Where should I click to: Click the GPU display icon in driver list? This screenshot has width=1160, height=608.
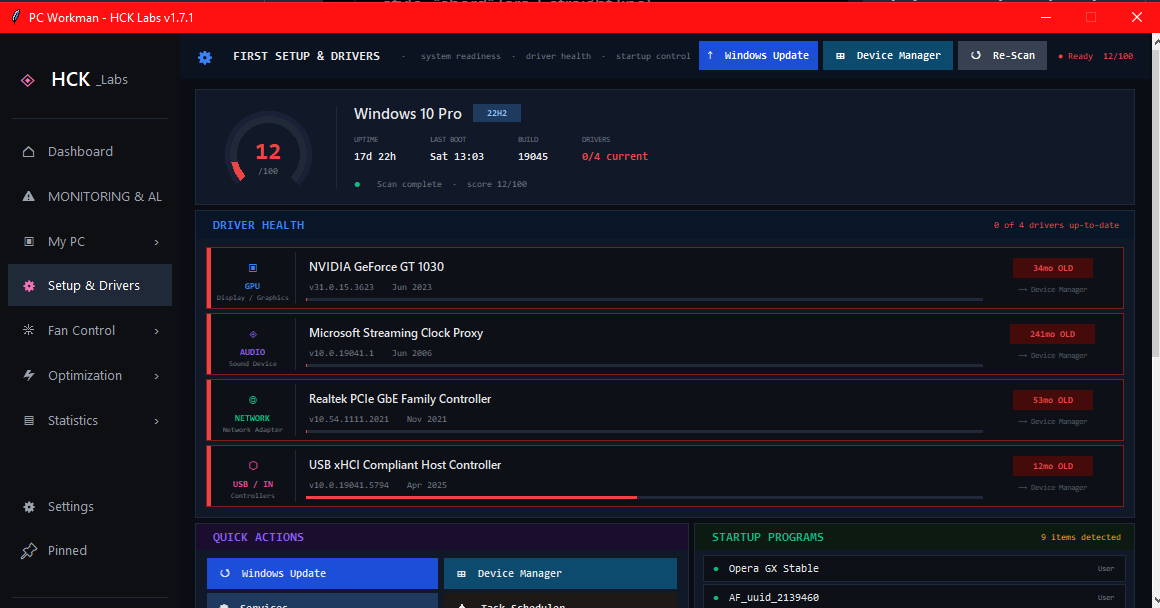click(252, 268)
